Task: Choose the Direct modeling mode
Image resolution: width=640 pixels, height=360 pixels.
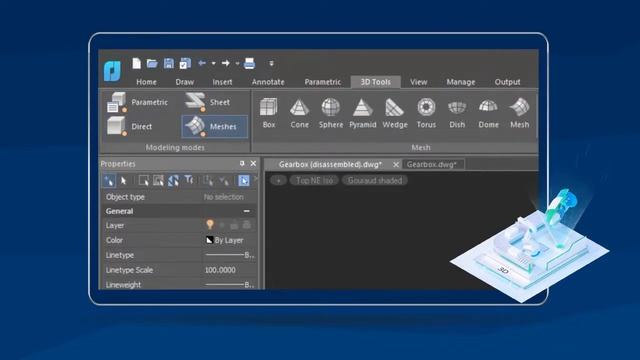Action: click(x=129, y=127)
